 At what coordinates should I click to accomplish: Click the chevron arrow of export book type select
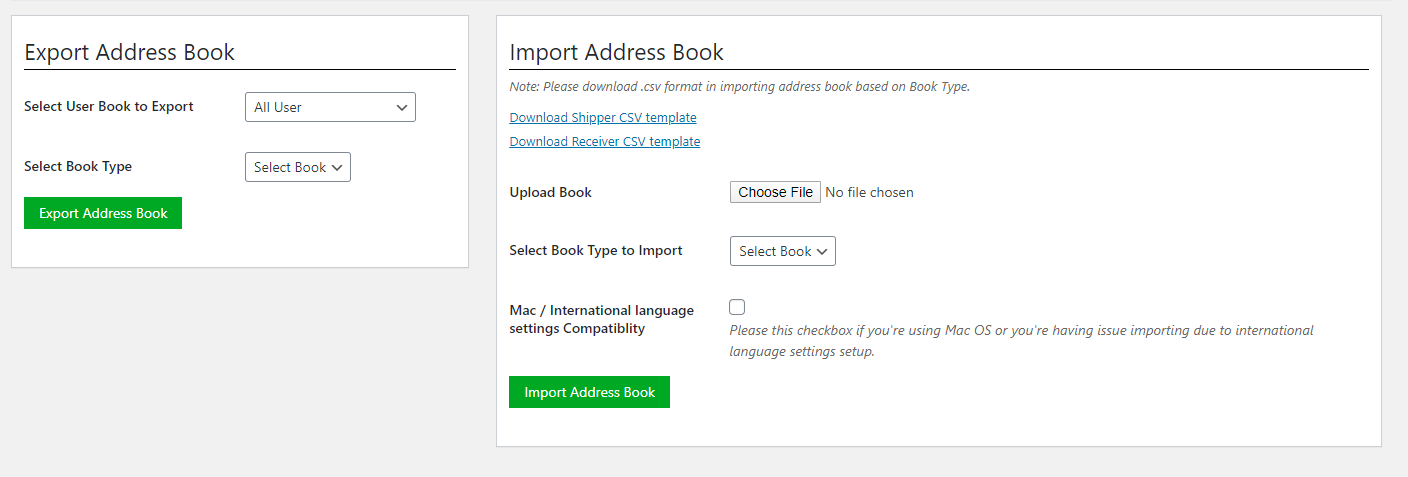[337, 167]
